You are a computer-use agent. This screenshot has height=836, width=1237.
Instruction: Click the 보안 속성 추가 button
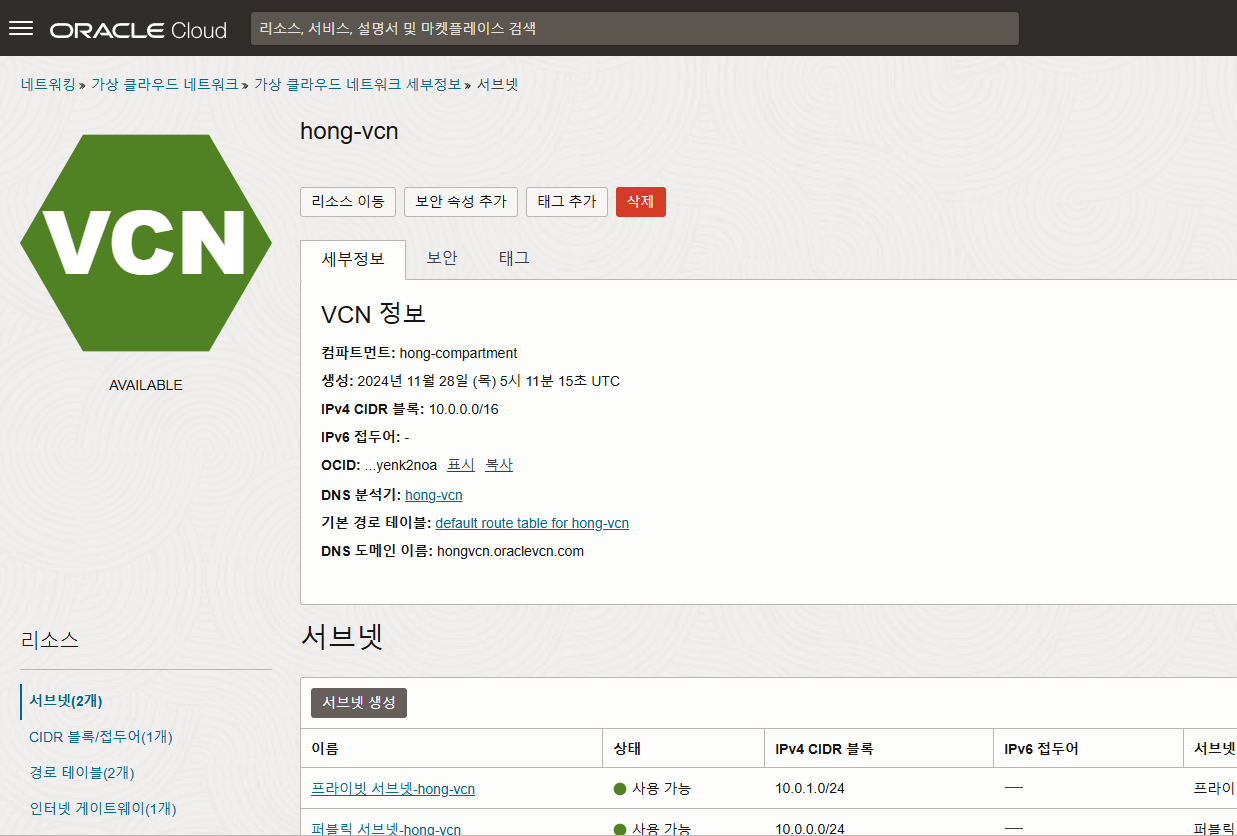tap(461, 201)
